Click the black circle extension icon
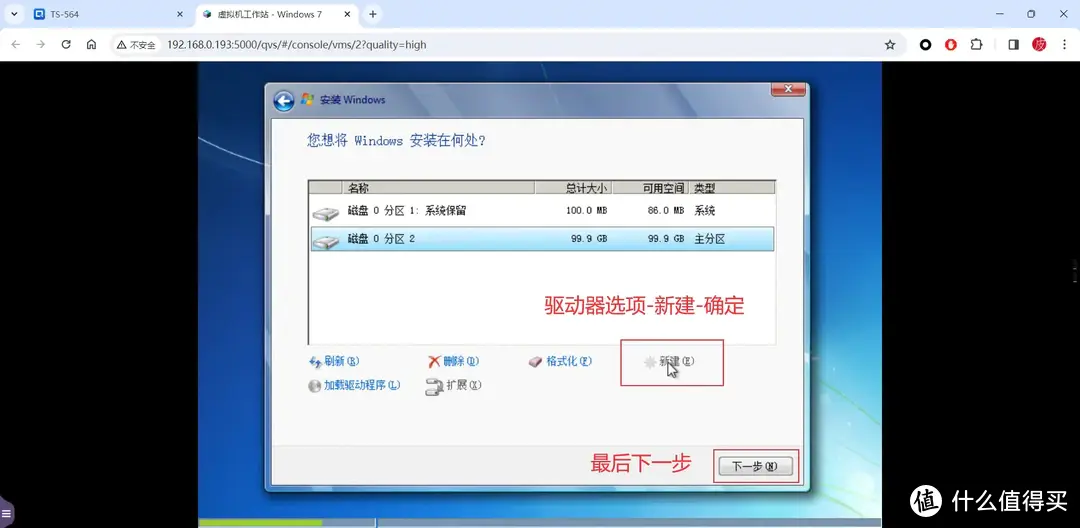The width and height of the screenshot is (1080, 528). coord(926,45)
